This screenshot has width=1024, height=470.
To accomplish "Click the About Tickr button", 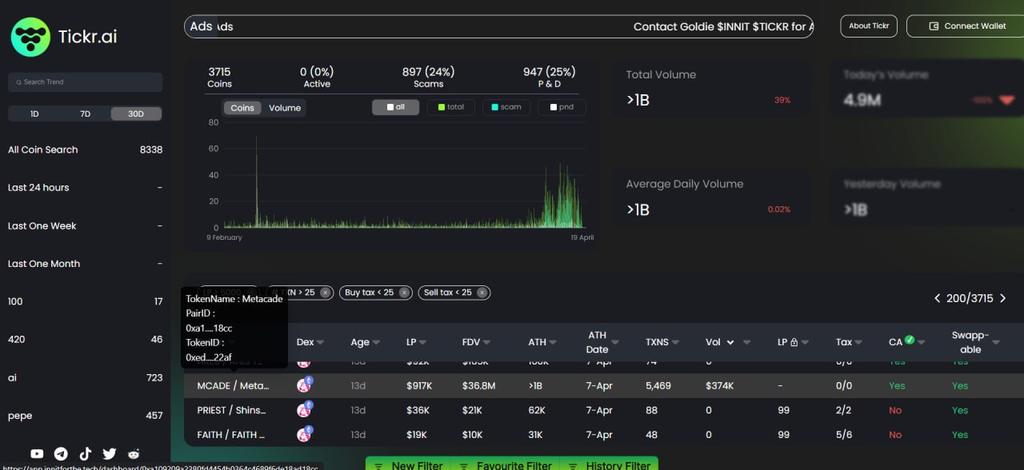I will coord(869,26).
